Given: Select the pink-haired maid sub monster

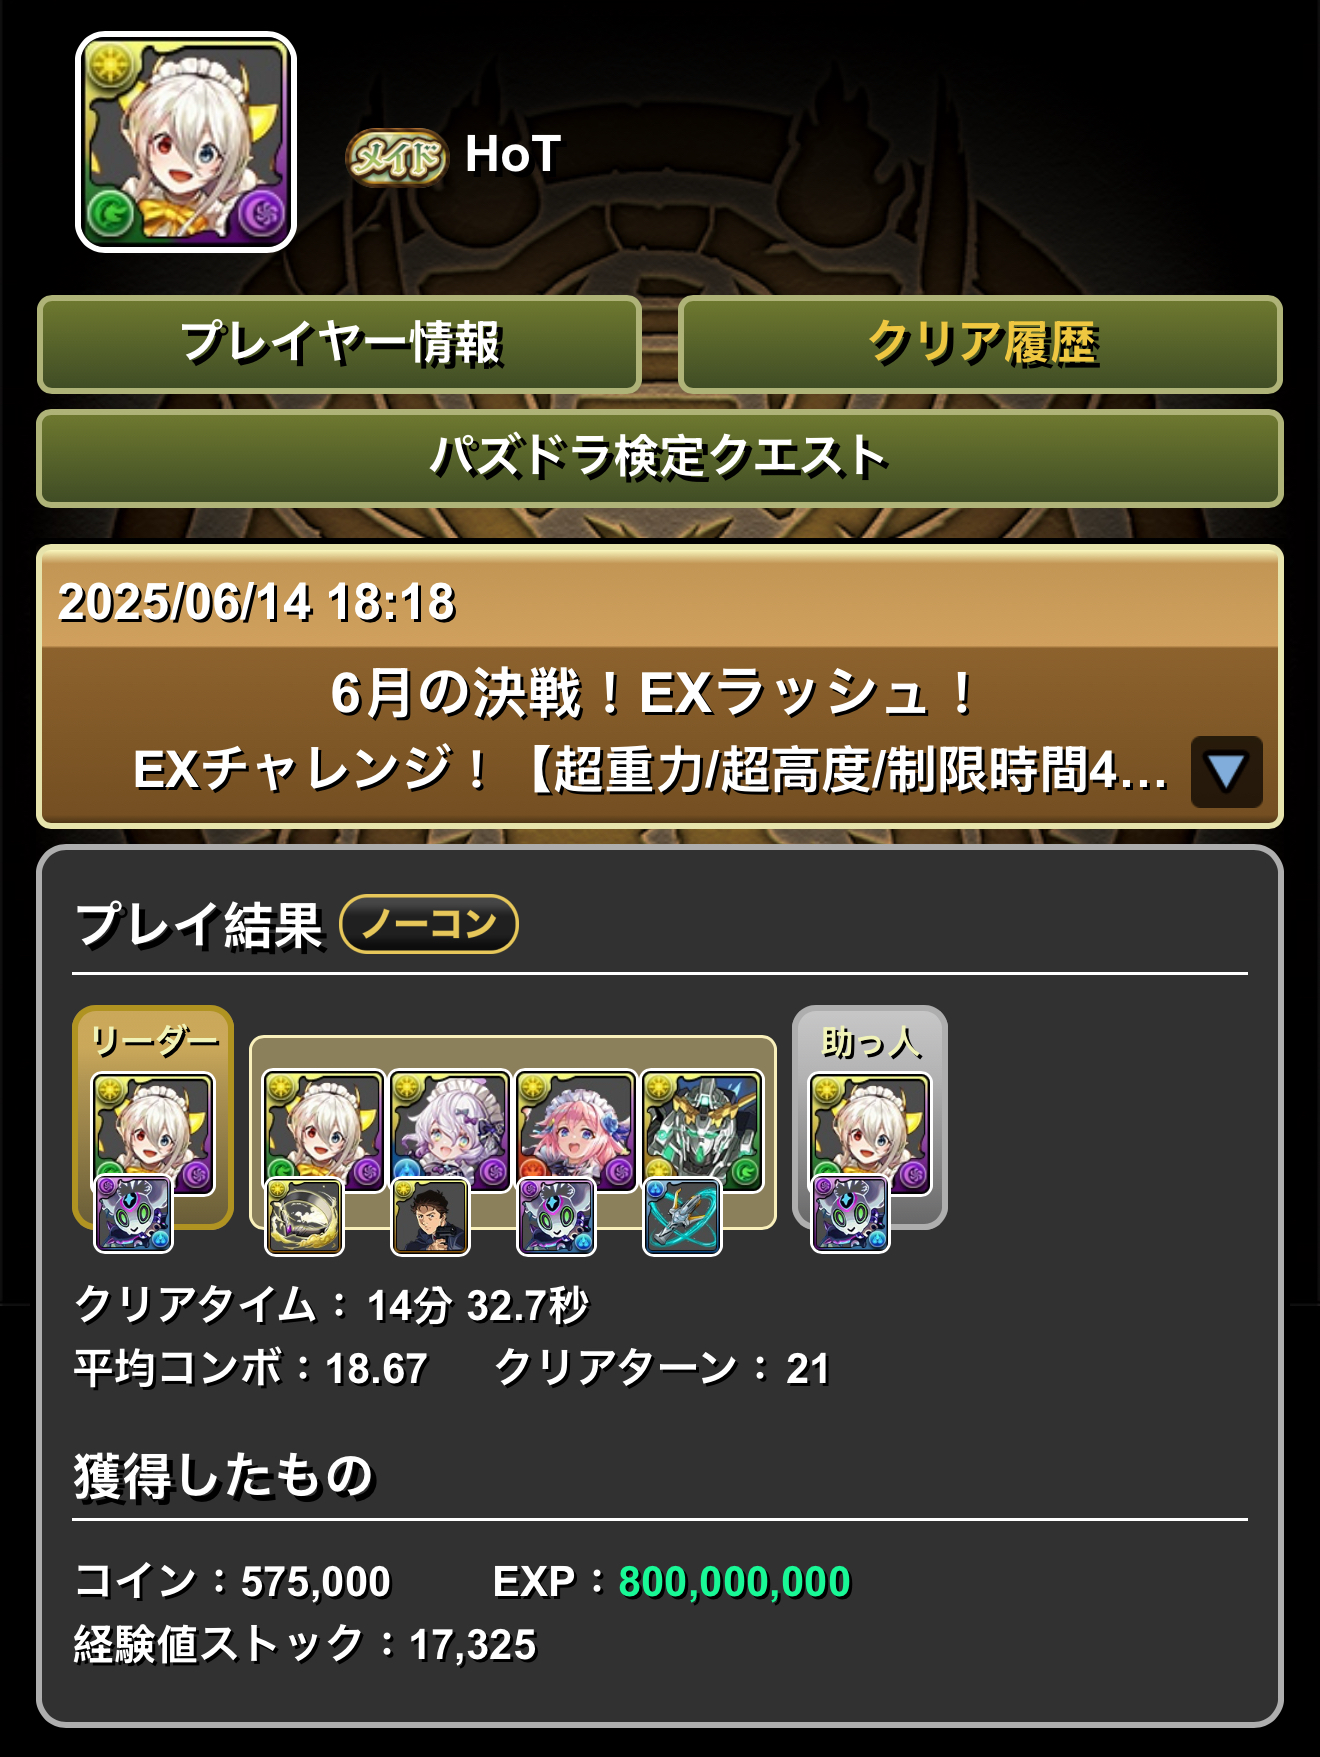Looking at the screenshot, I should click(x=576, y=1131).
